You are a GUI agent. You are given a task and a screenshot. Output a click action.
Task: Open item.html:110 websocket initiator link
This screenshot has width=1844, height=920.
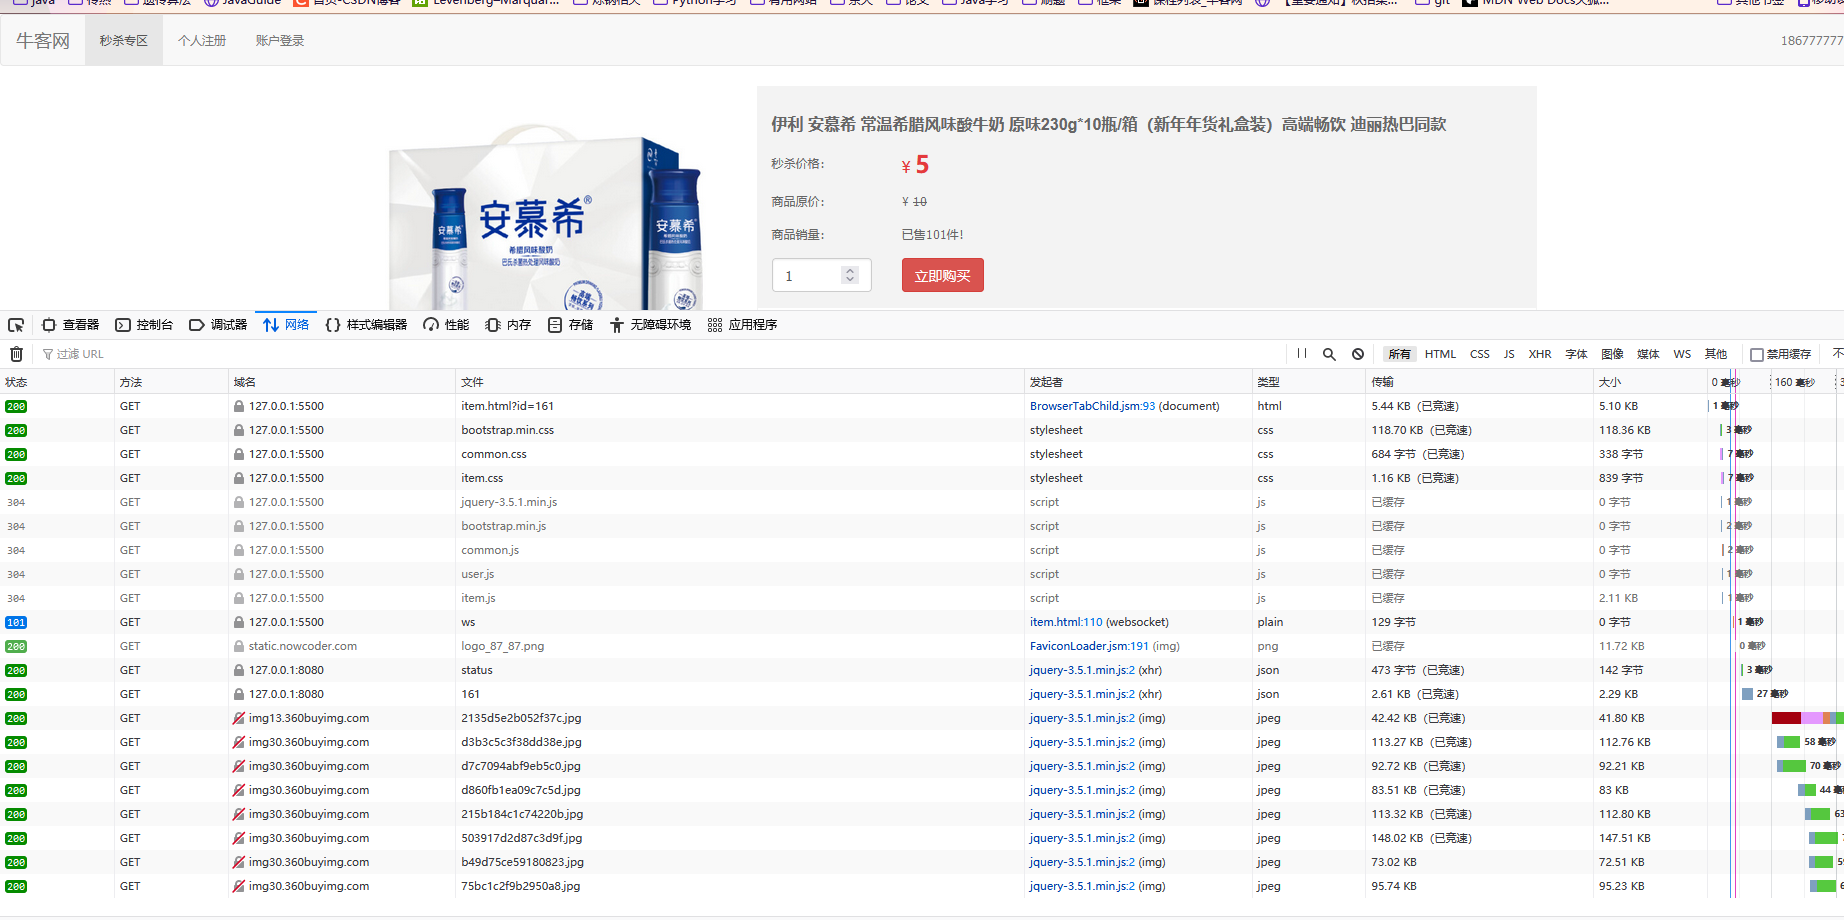point(1066,622)
